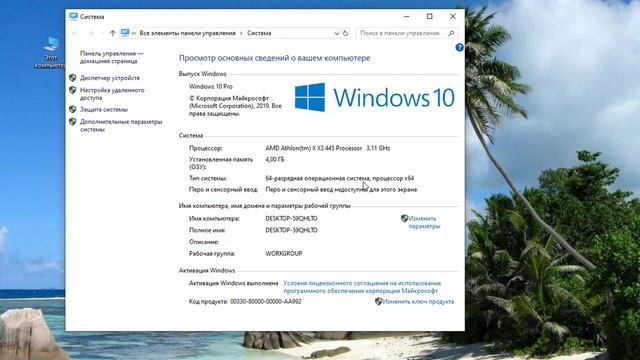Go up one level with the up arrow
Viewport: 640px width, 360px height.
click(x=112, y=33)
